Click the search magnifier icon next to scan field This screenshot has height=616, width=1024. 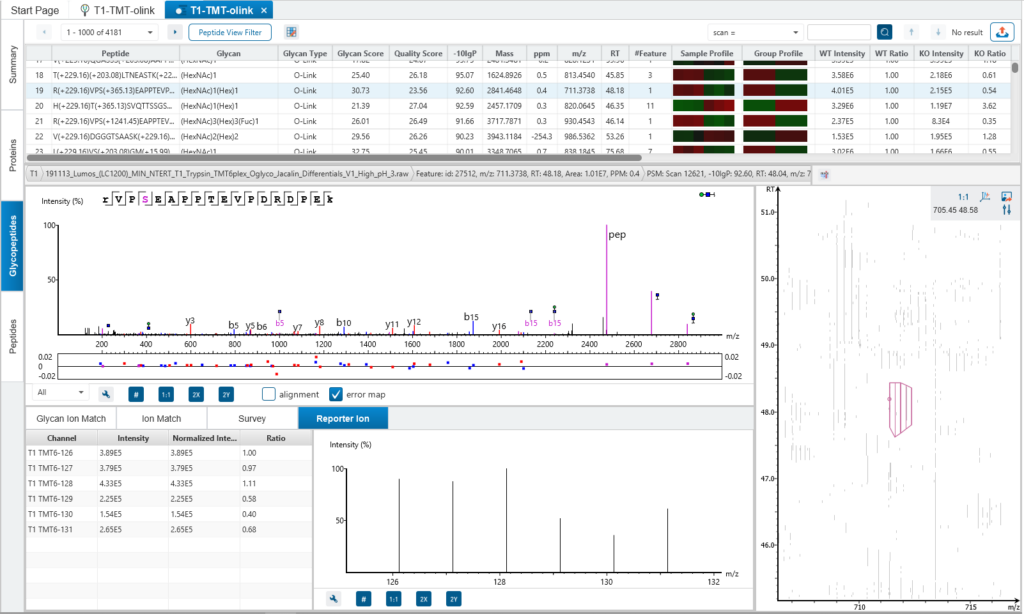pos(885,31)
